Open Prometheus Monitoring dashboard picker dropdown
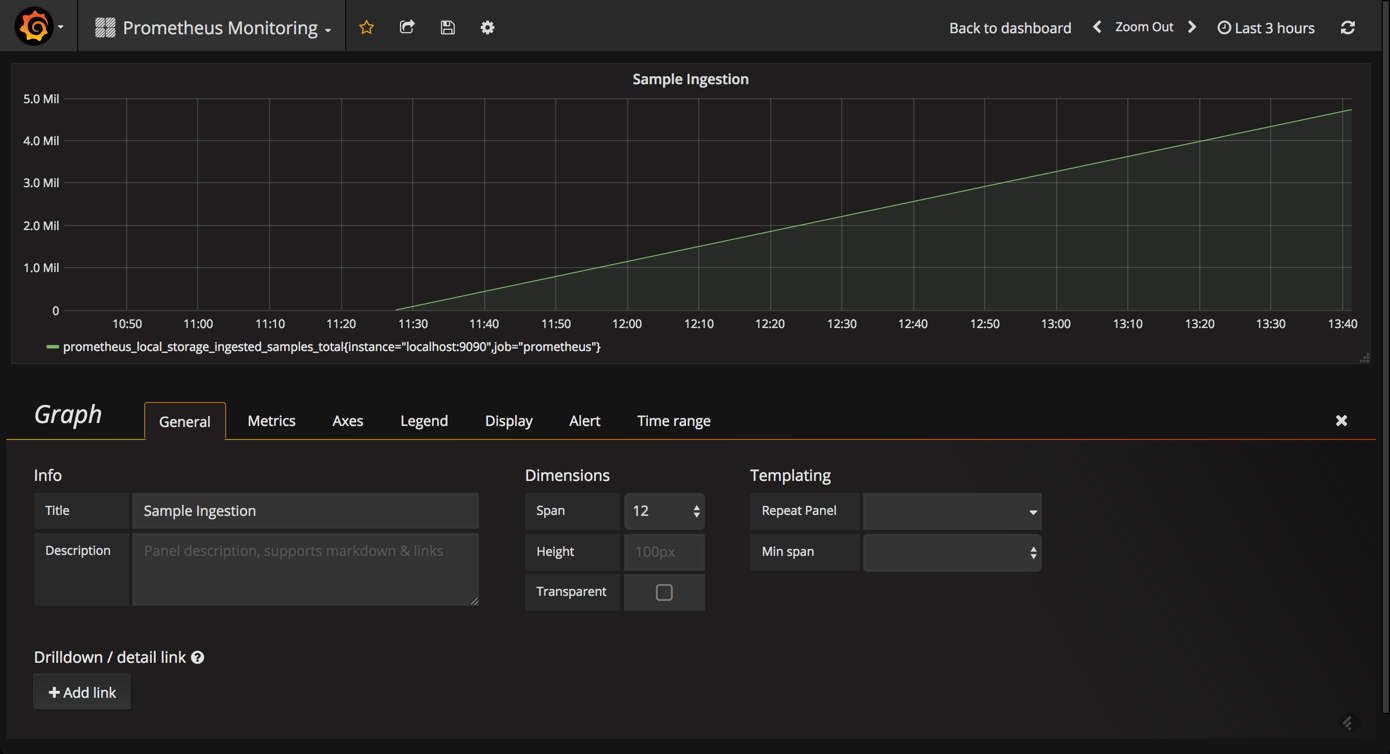The height and width of the screenshot is (754, 1390). (x=213, y=27)
